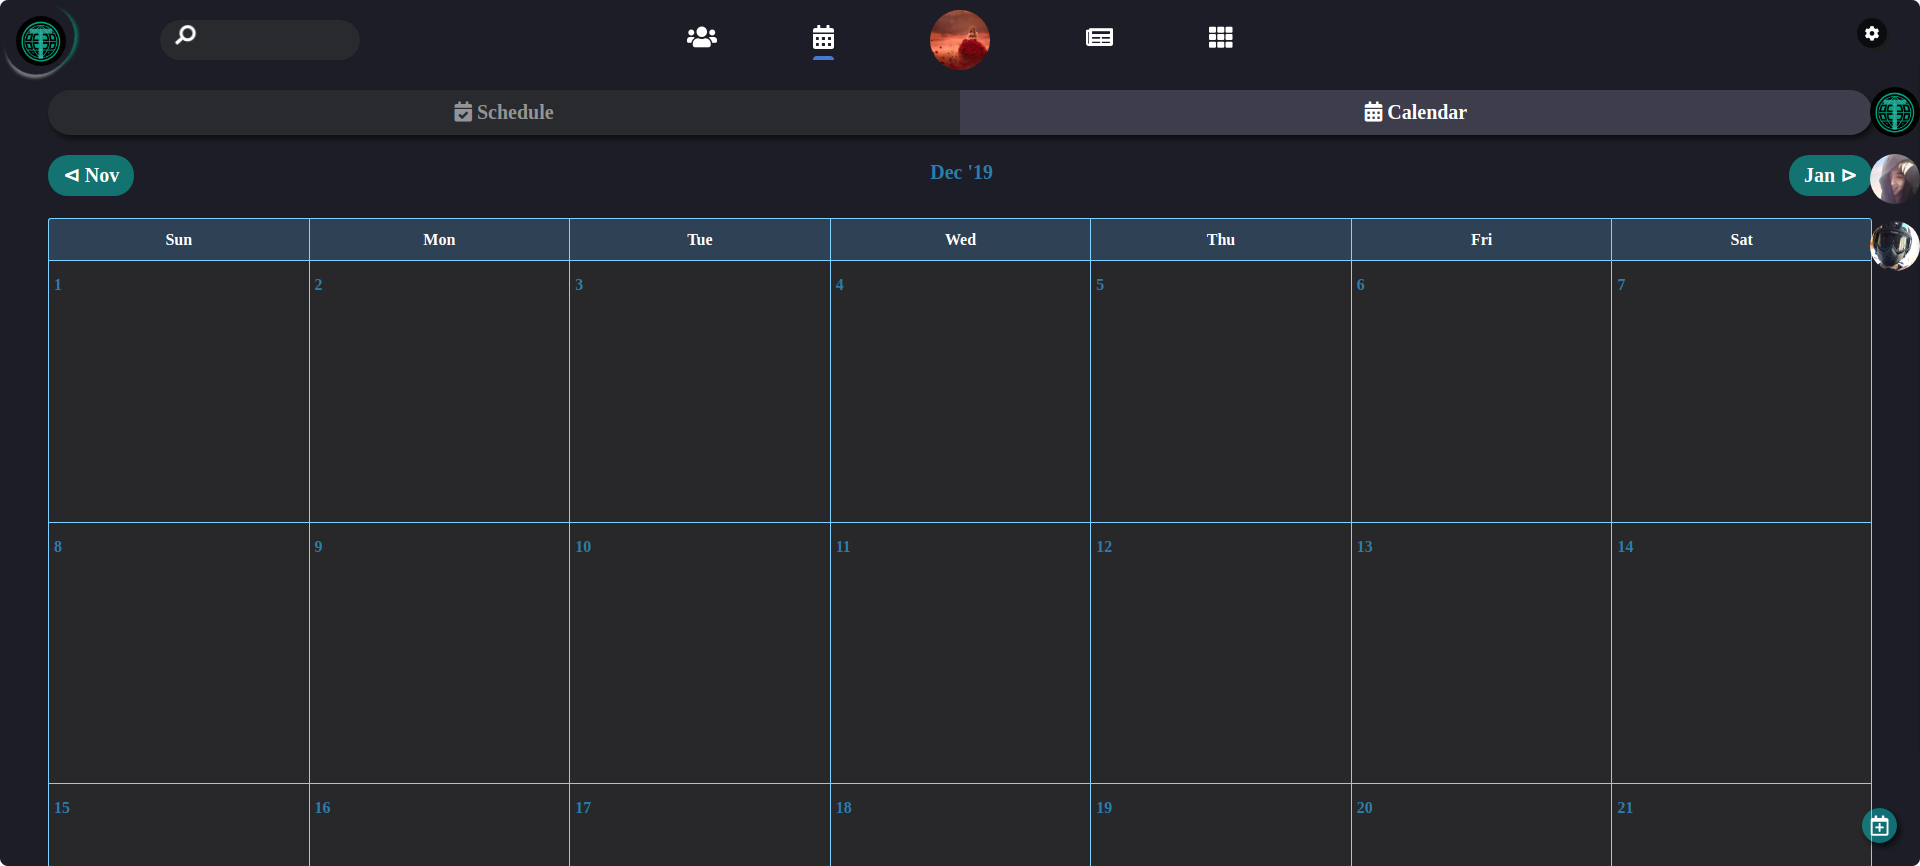The image size is (1920, 866).
Task: Click the Wed column header
Action: tap(960, 240)
